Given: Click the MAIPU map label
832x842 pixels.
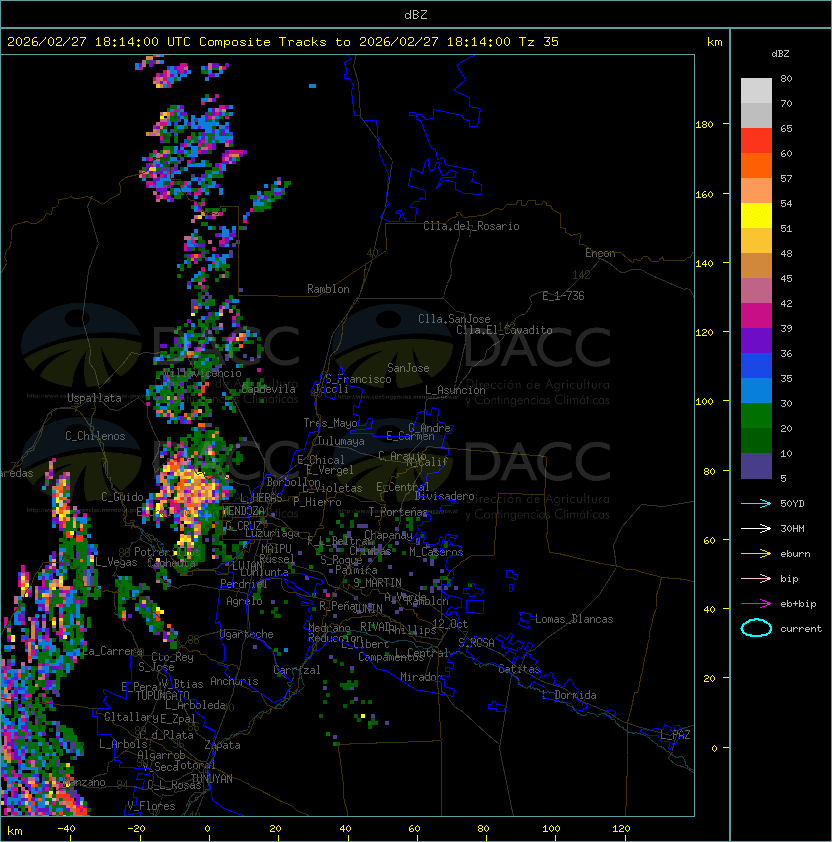Looking at the screenshot, I should coord(276,549).
